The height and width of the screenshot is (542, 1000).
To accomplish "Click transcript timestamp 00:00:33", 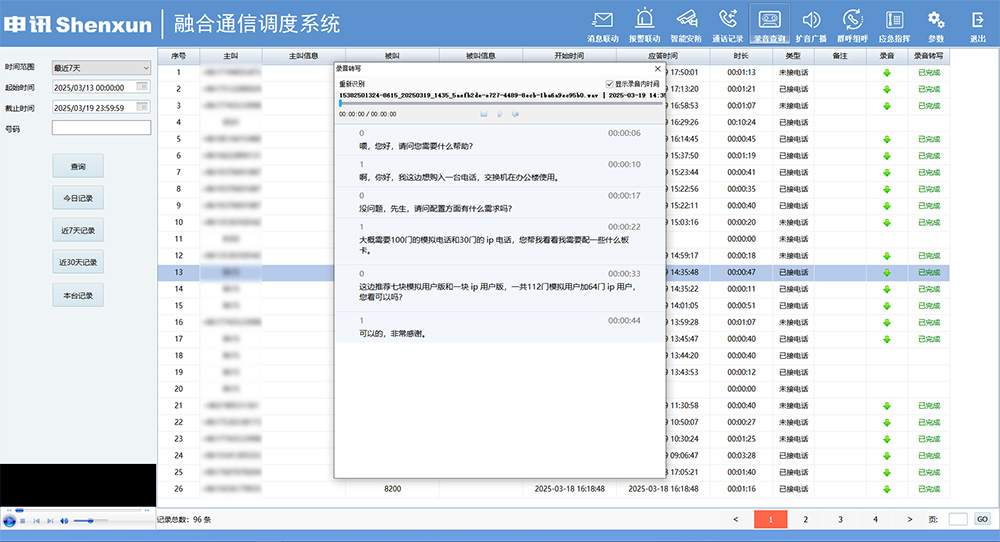I will [x=624, y=274].
